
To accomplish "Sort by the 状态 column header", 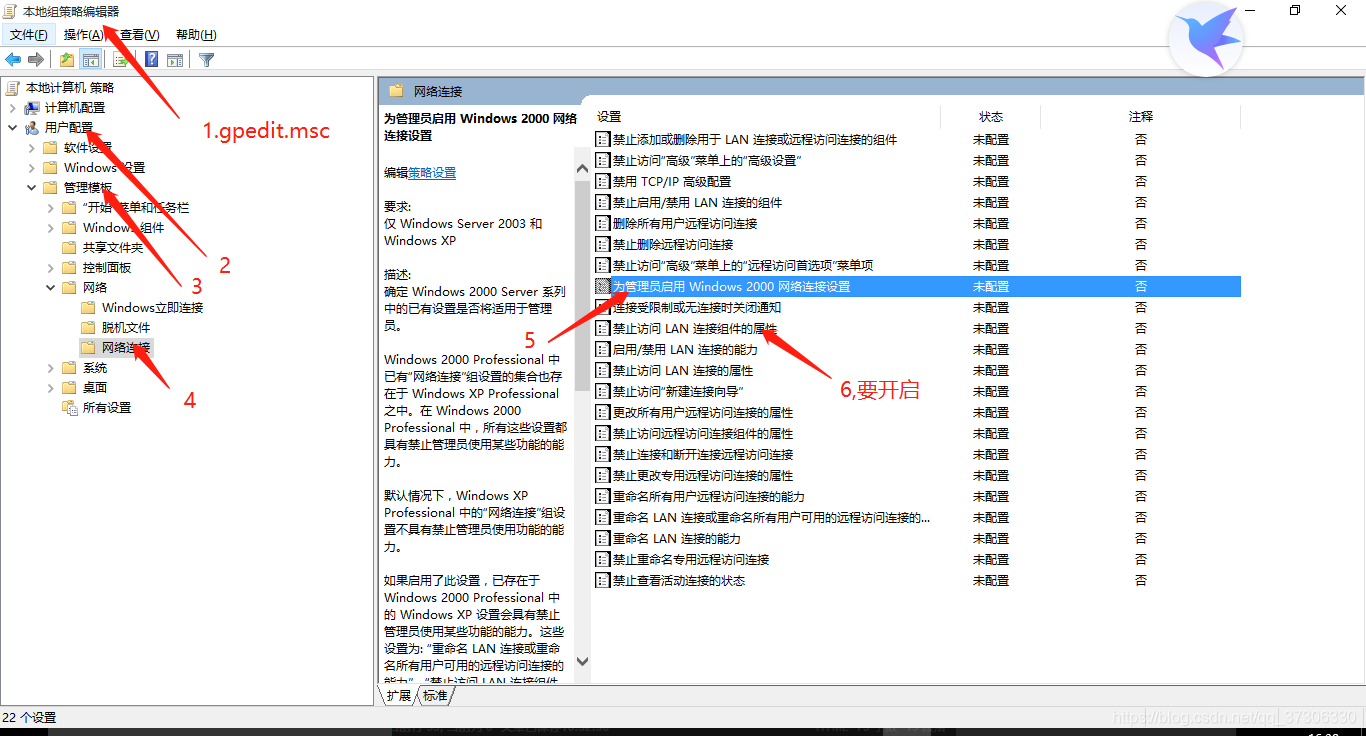I will click(x=991, y=117).
